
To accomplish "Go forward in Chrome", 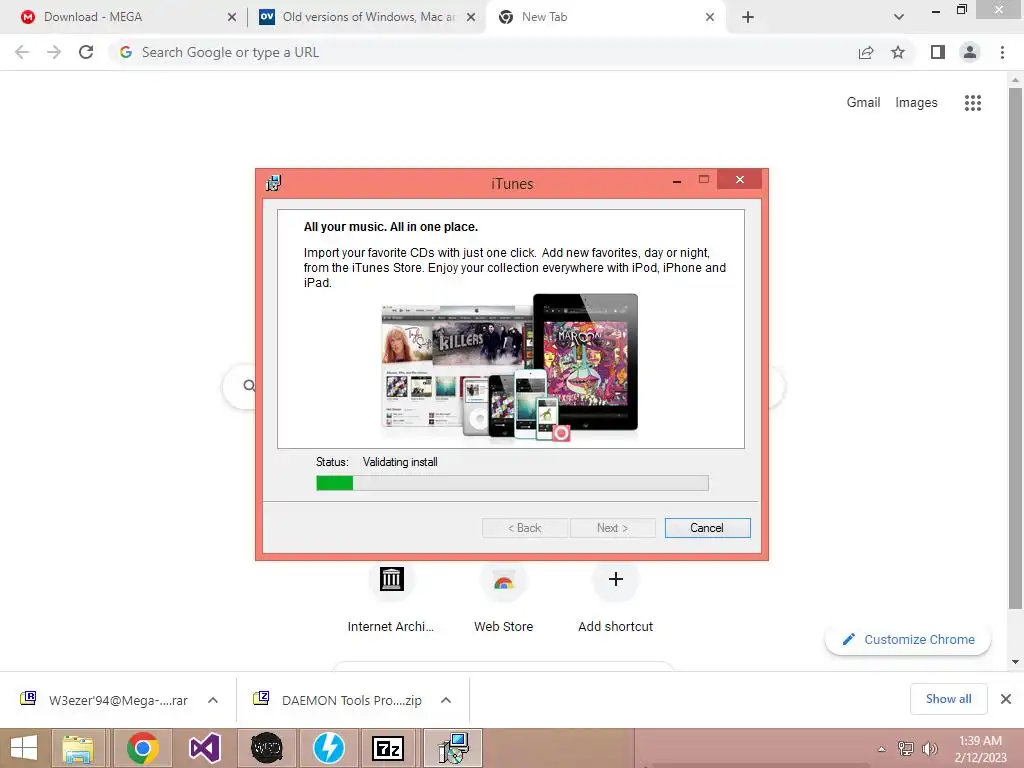I will tap(54, 52).
